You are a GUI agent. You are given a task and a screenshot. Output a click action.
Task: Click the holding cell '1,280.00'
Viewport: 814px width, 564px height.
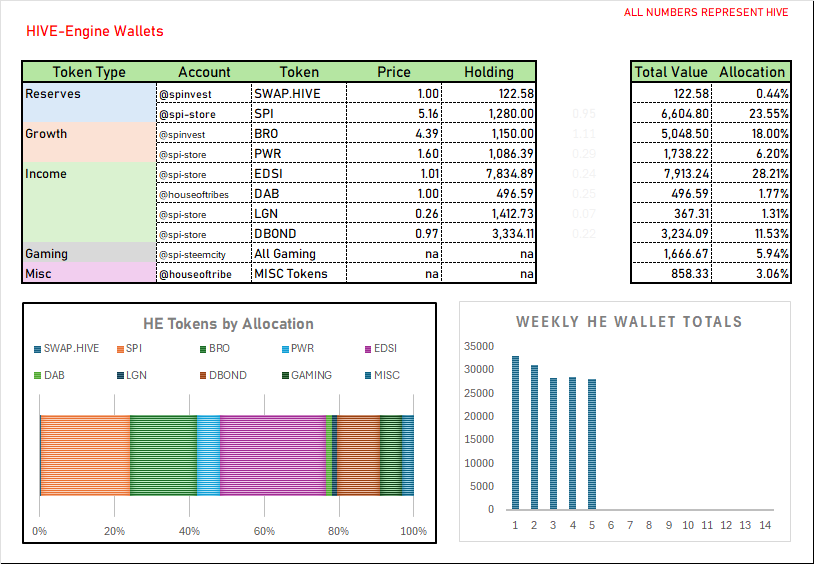click(489, 114)
